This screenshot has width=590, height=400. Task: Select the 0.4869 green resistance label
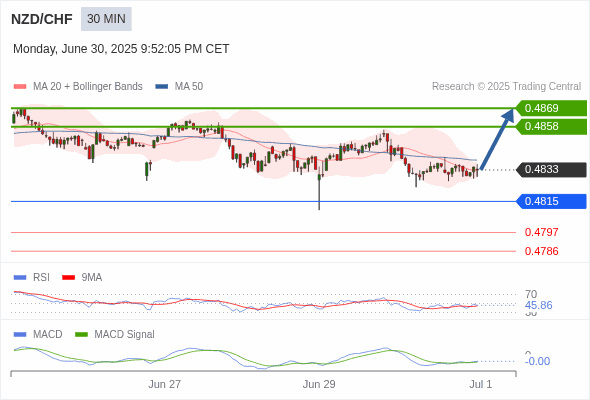click(551, 108)
